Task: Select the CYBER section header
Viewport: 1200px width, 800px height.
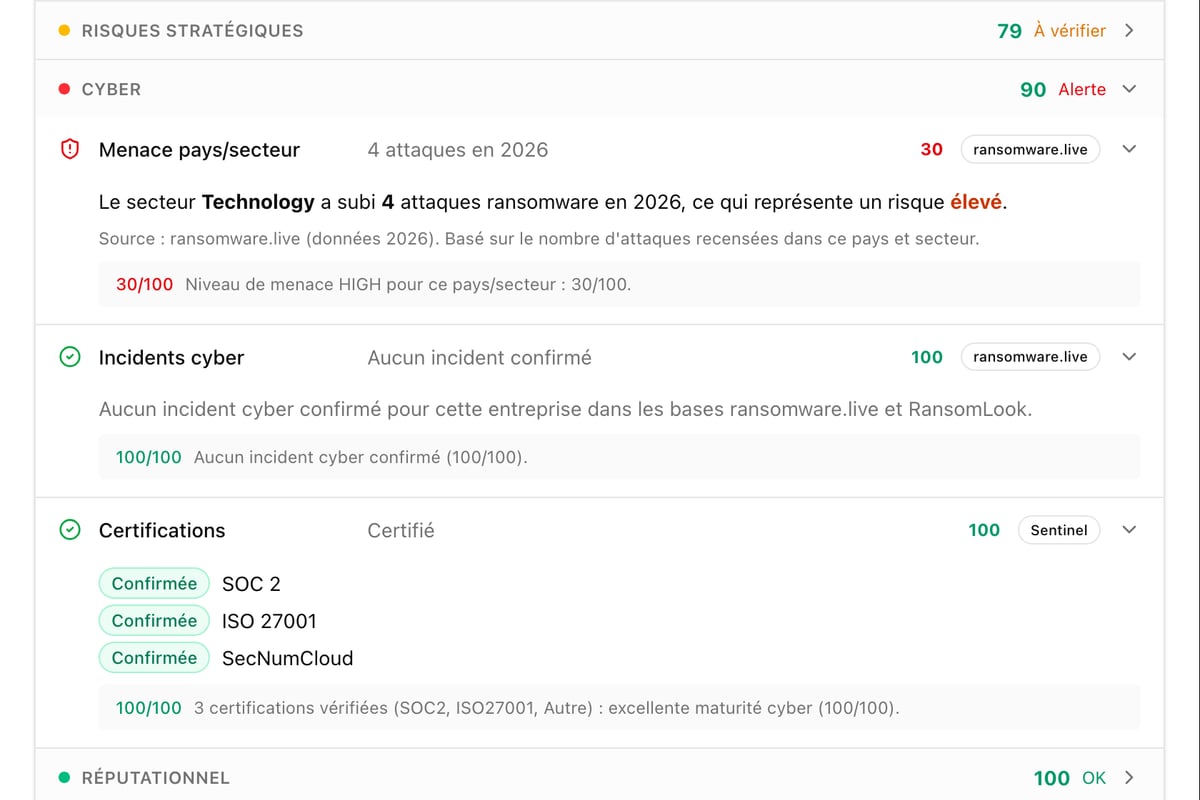Action: click(x=113, y=89)
